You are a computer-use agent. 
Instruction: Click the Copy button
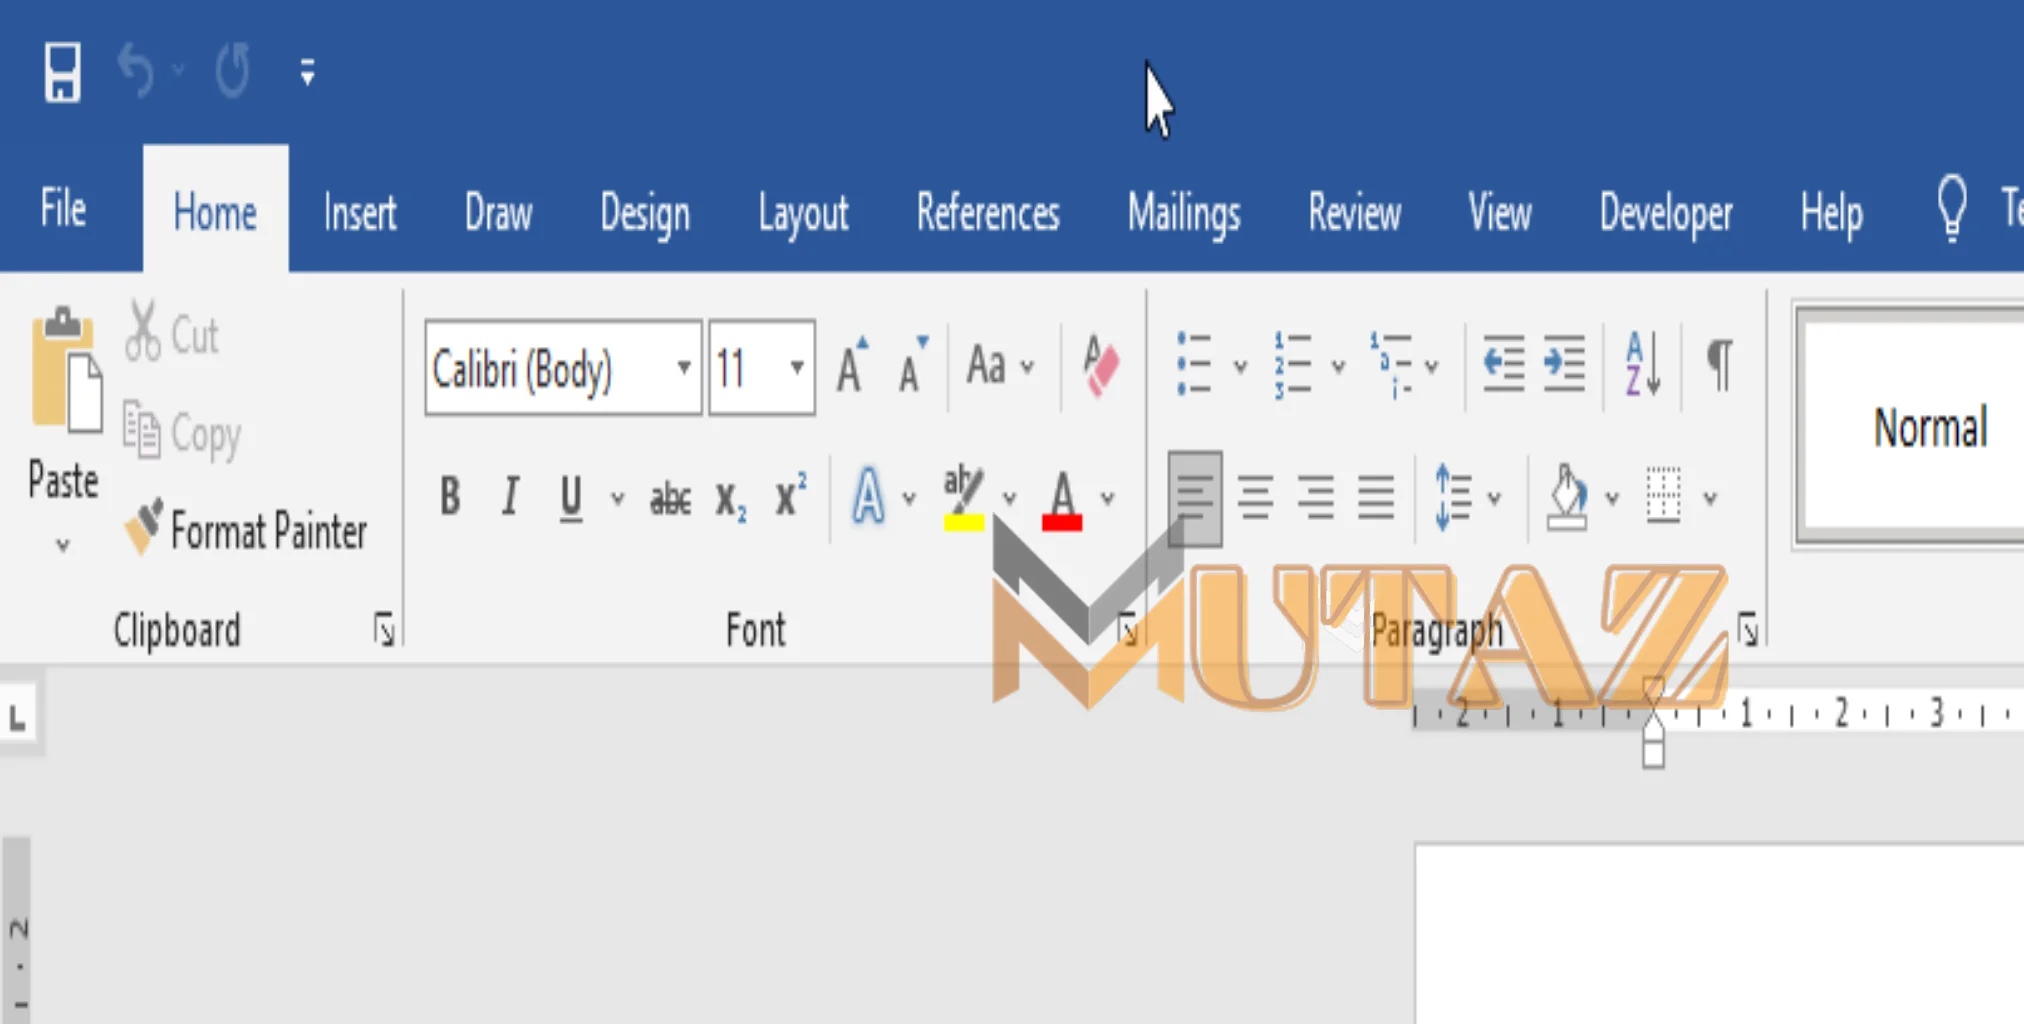pos(182,432)
